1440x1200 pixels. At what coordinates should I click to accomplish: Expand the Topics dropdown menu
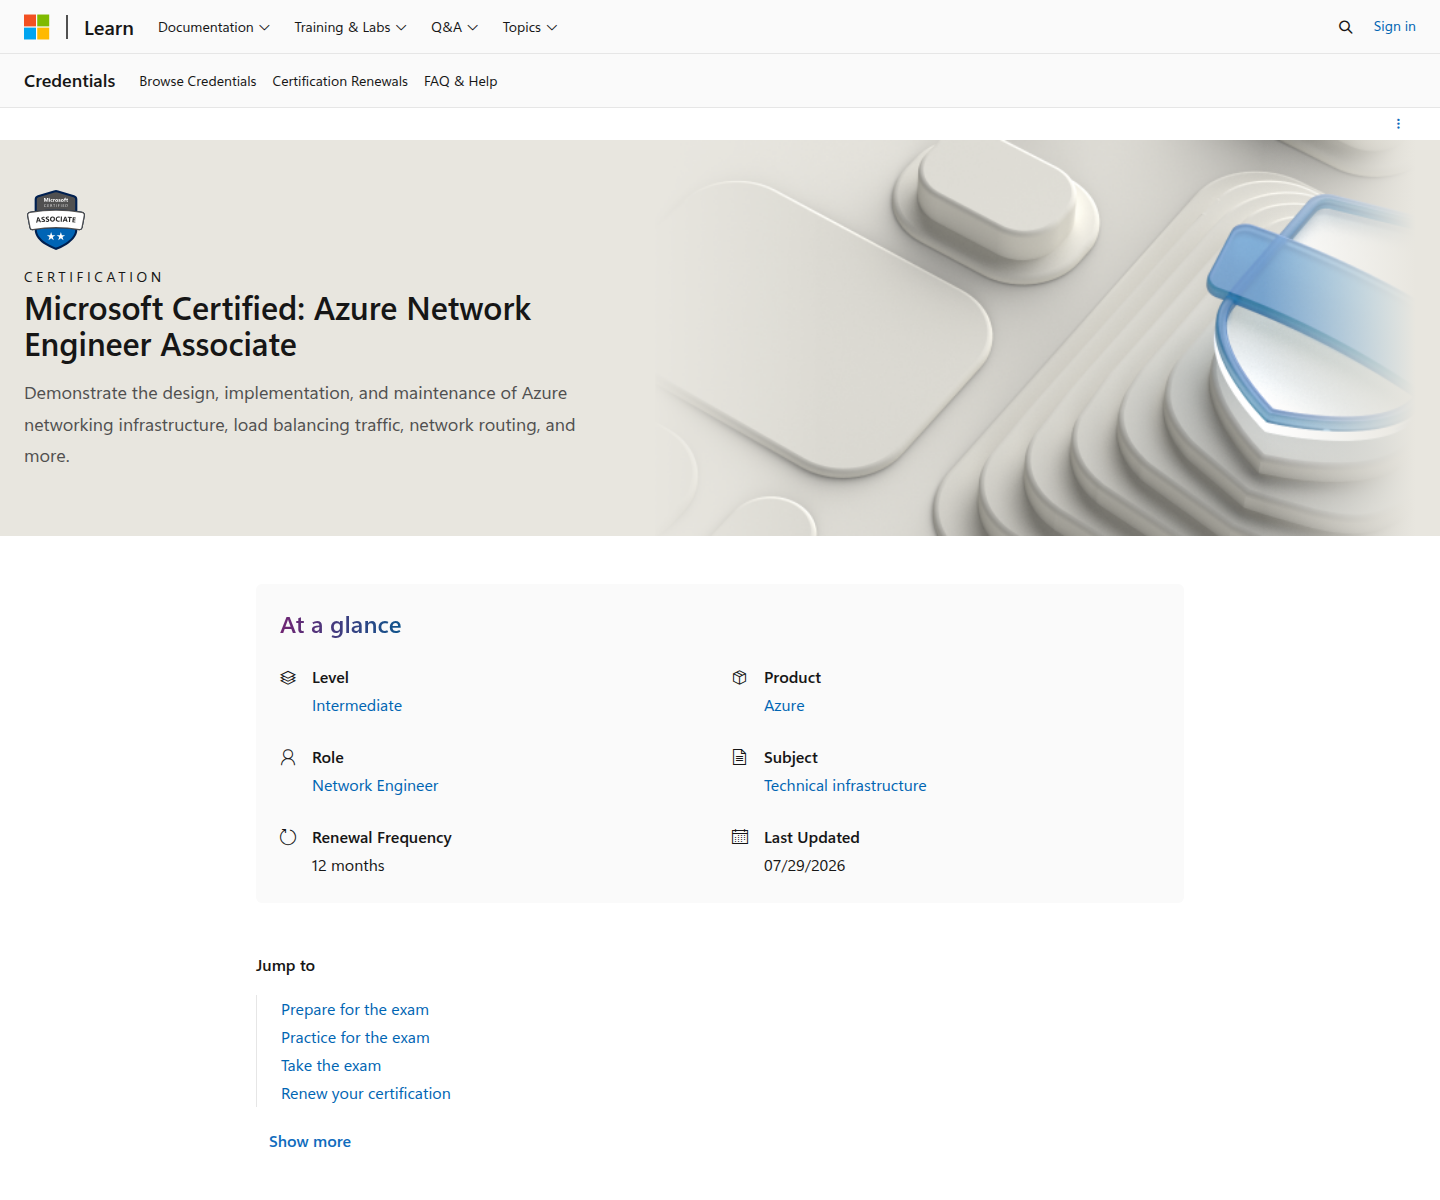pyautogui.click(x=530, y=27)
